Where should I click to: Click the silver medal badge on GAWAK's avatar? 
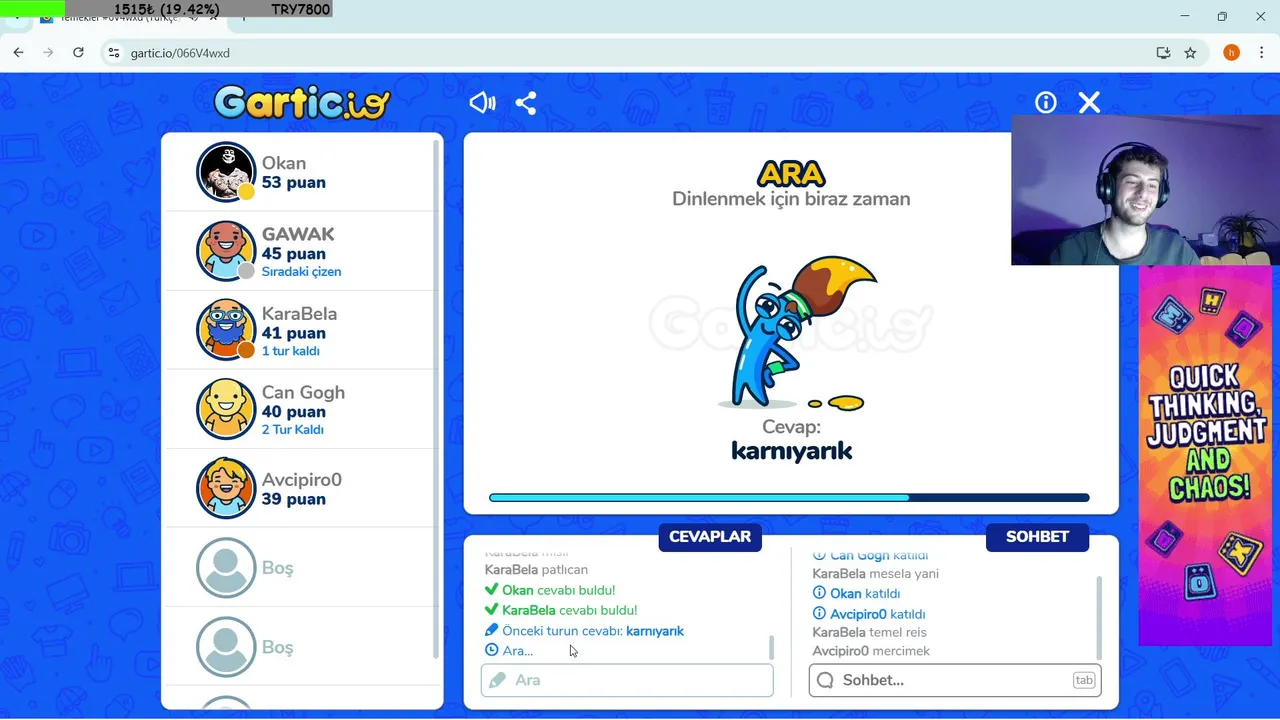tap(246, 271)
